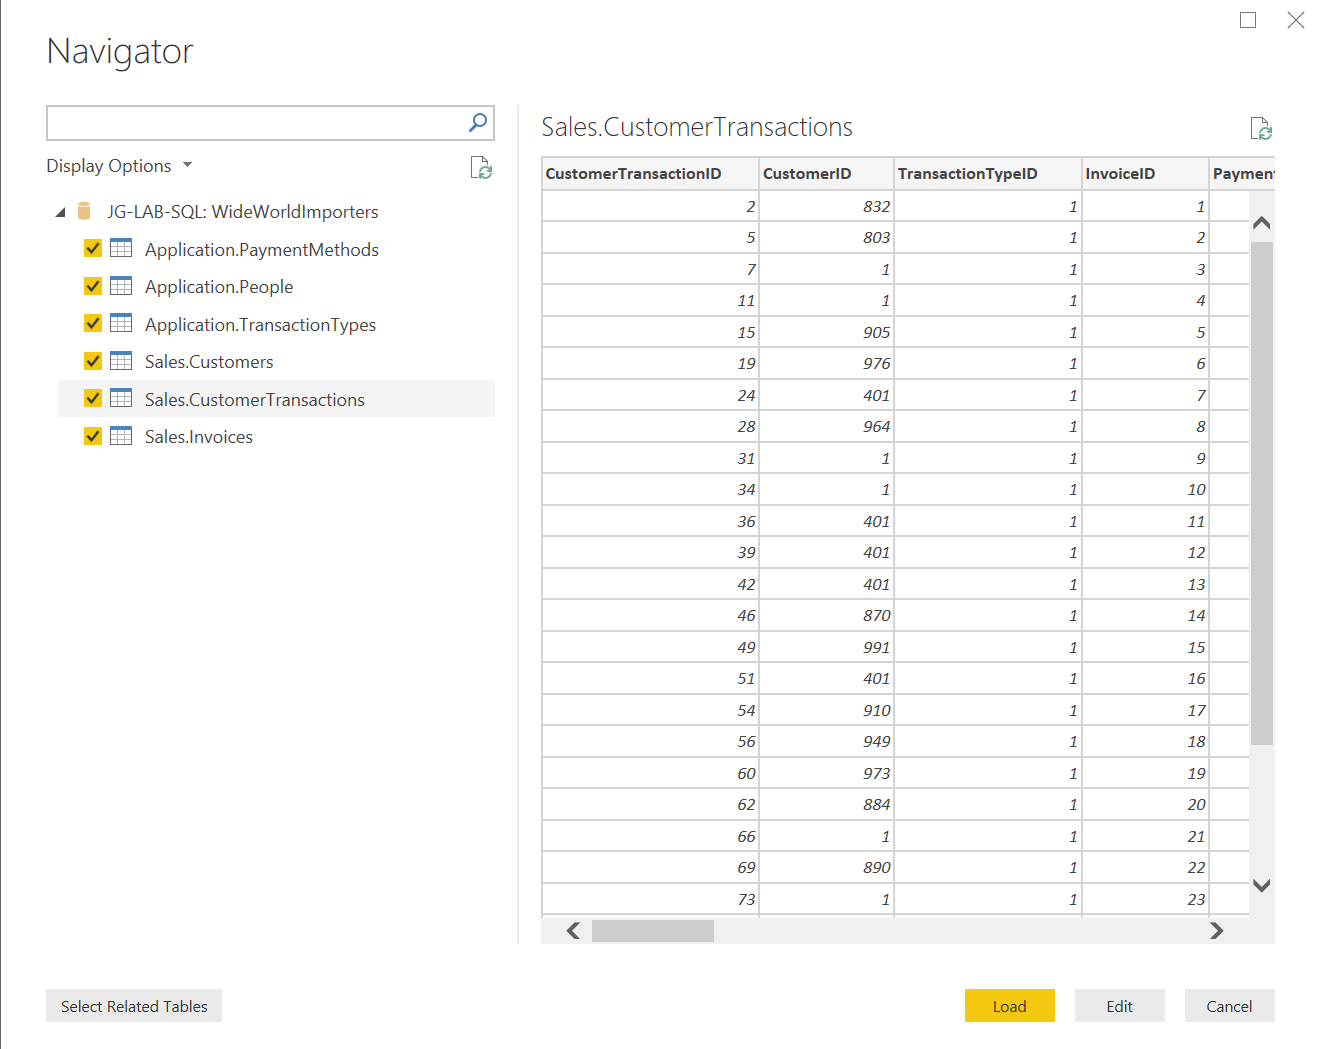The width and height of the screenshot is (1319, 1049).
Task: Click the Sales.CustomerTransactions preview title
Action: tap(697, 127)
